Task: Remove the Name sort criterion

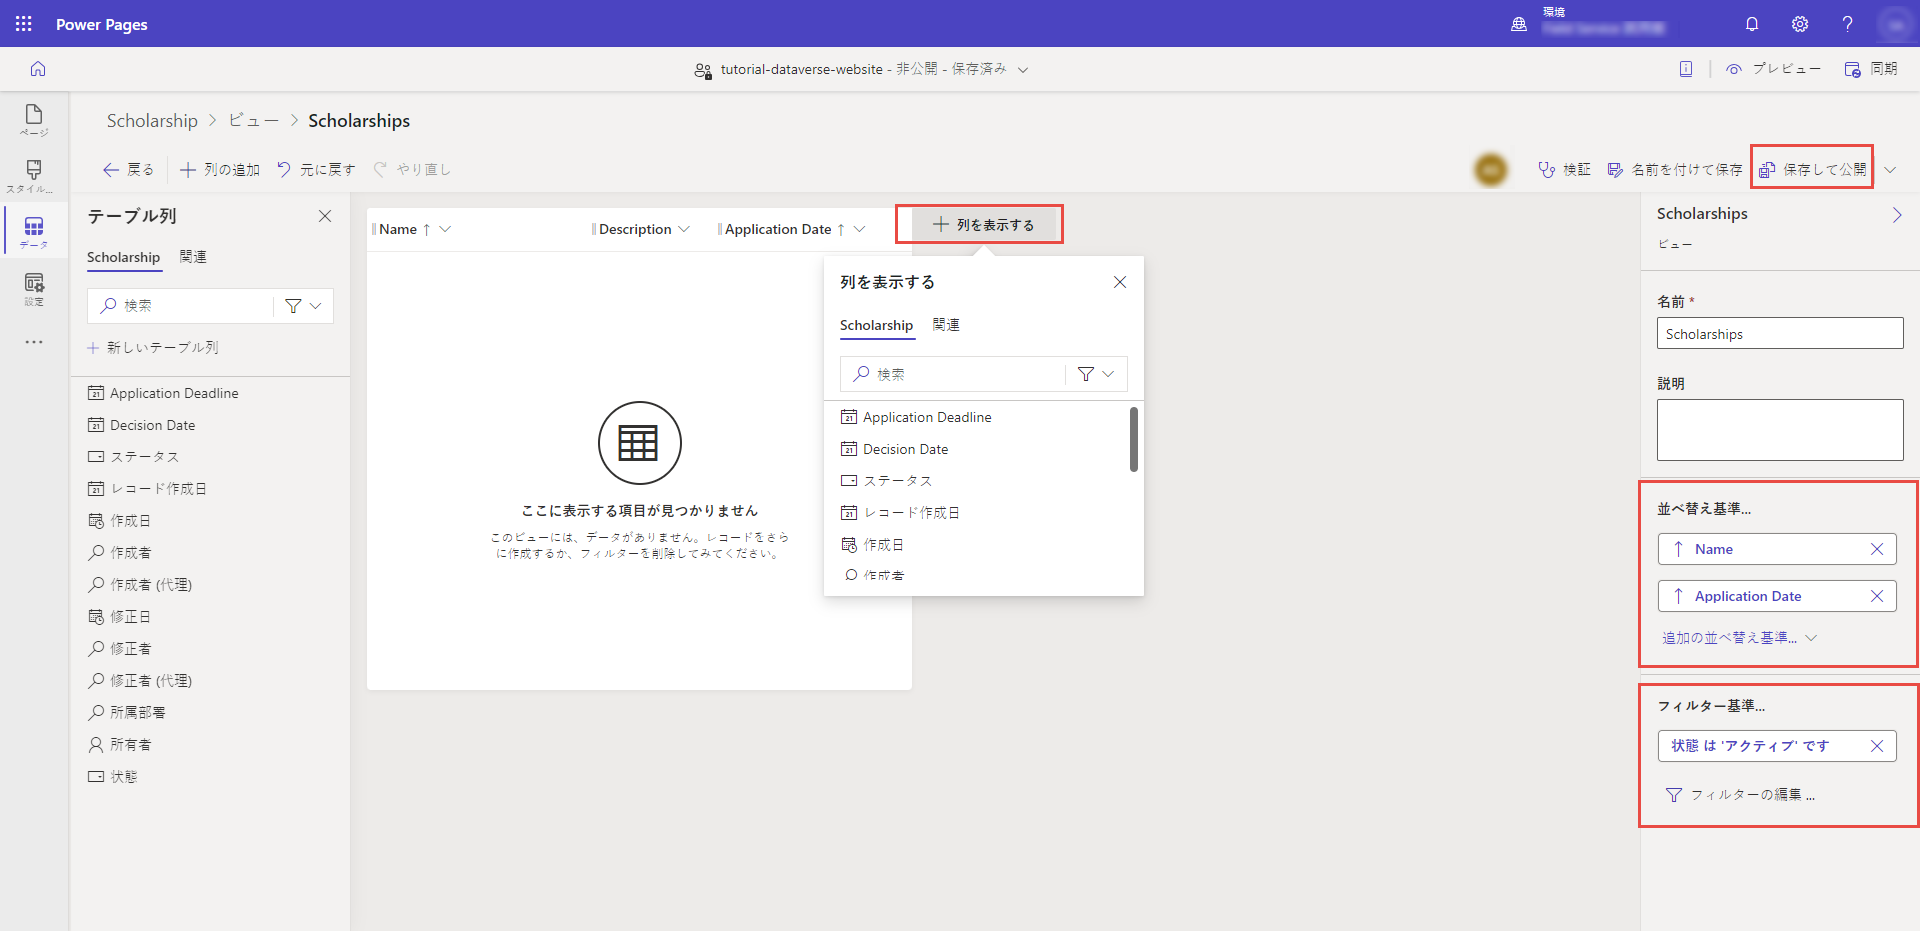Action: [1876, 549]
